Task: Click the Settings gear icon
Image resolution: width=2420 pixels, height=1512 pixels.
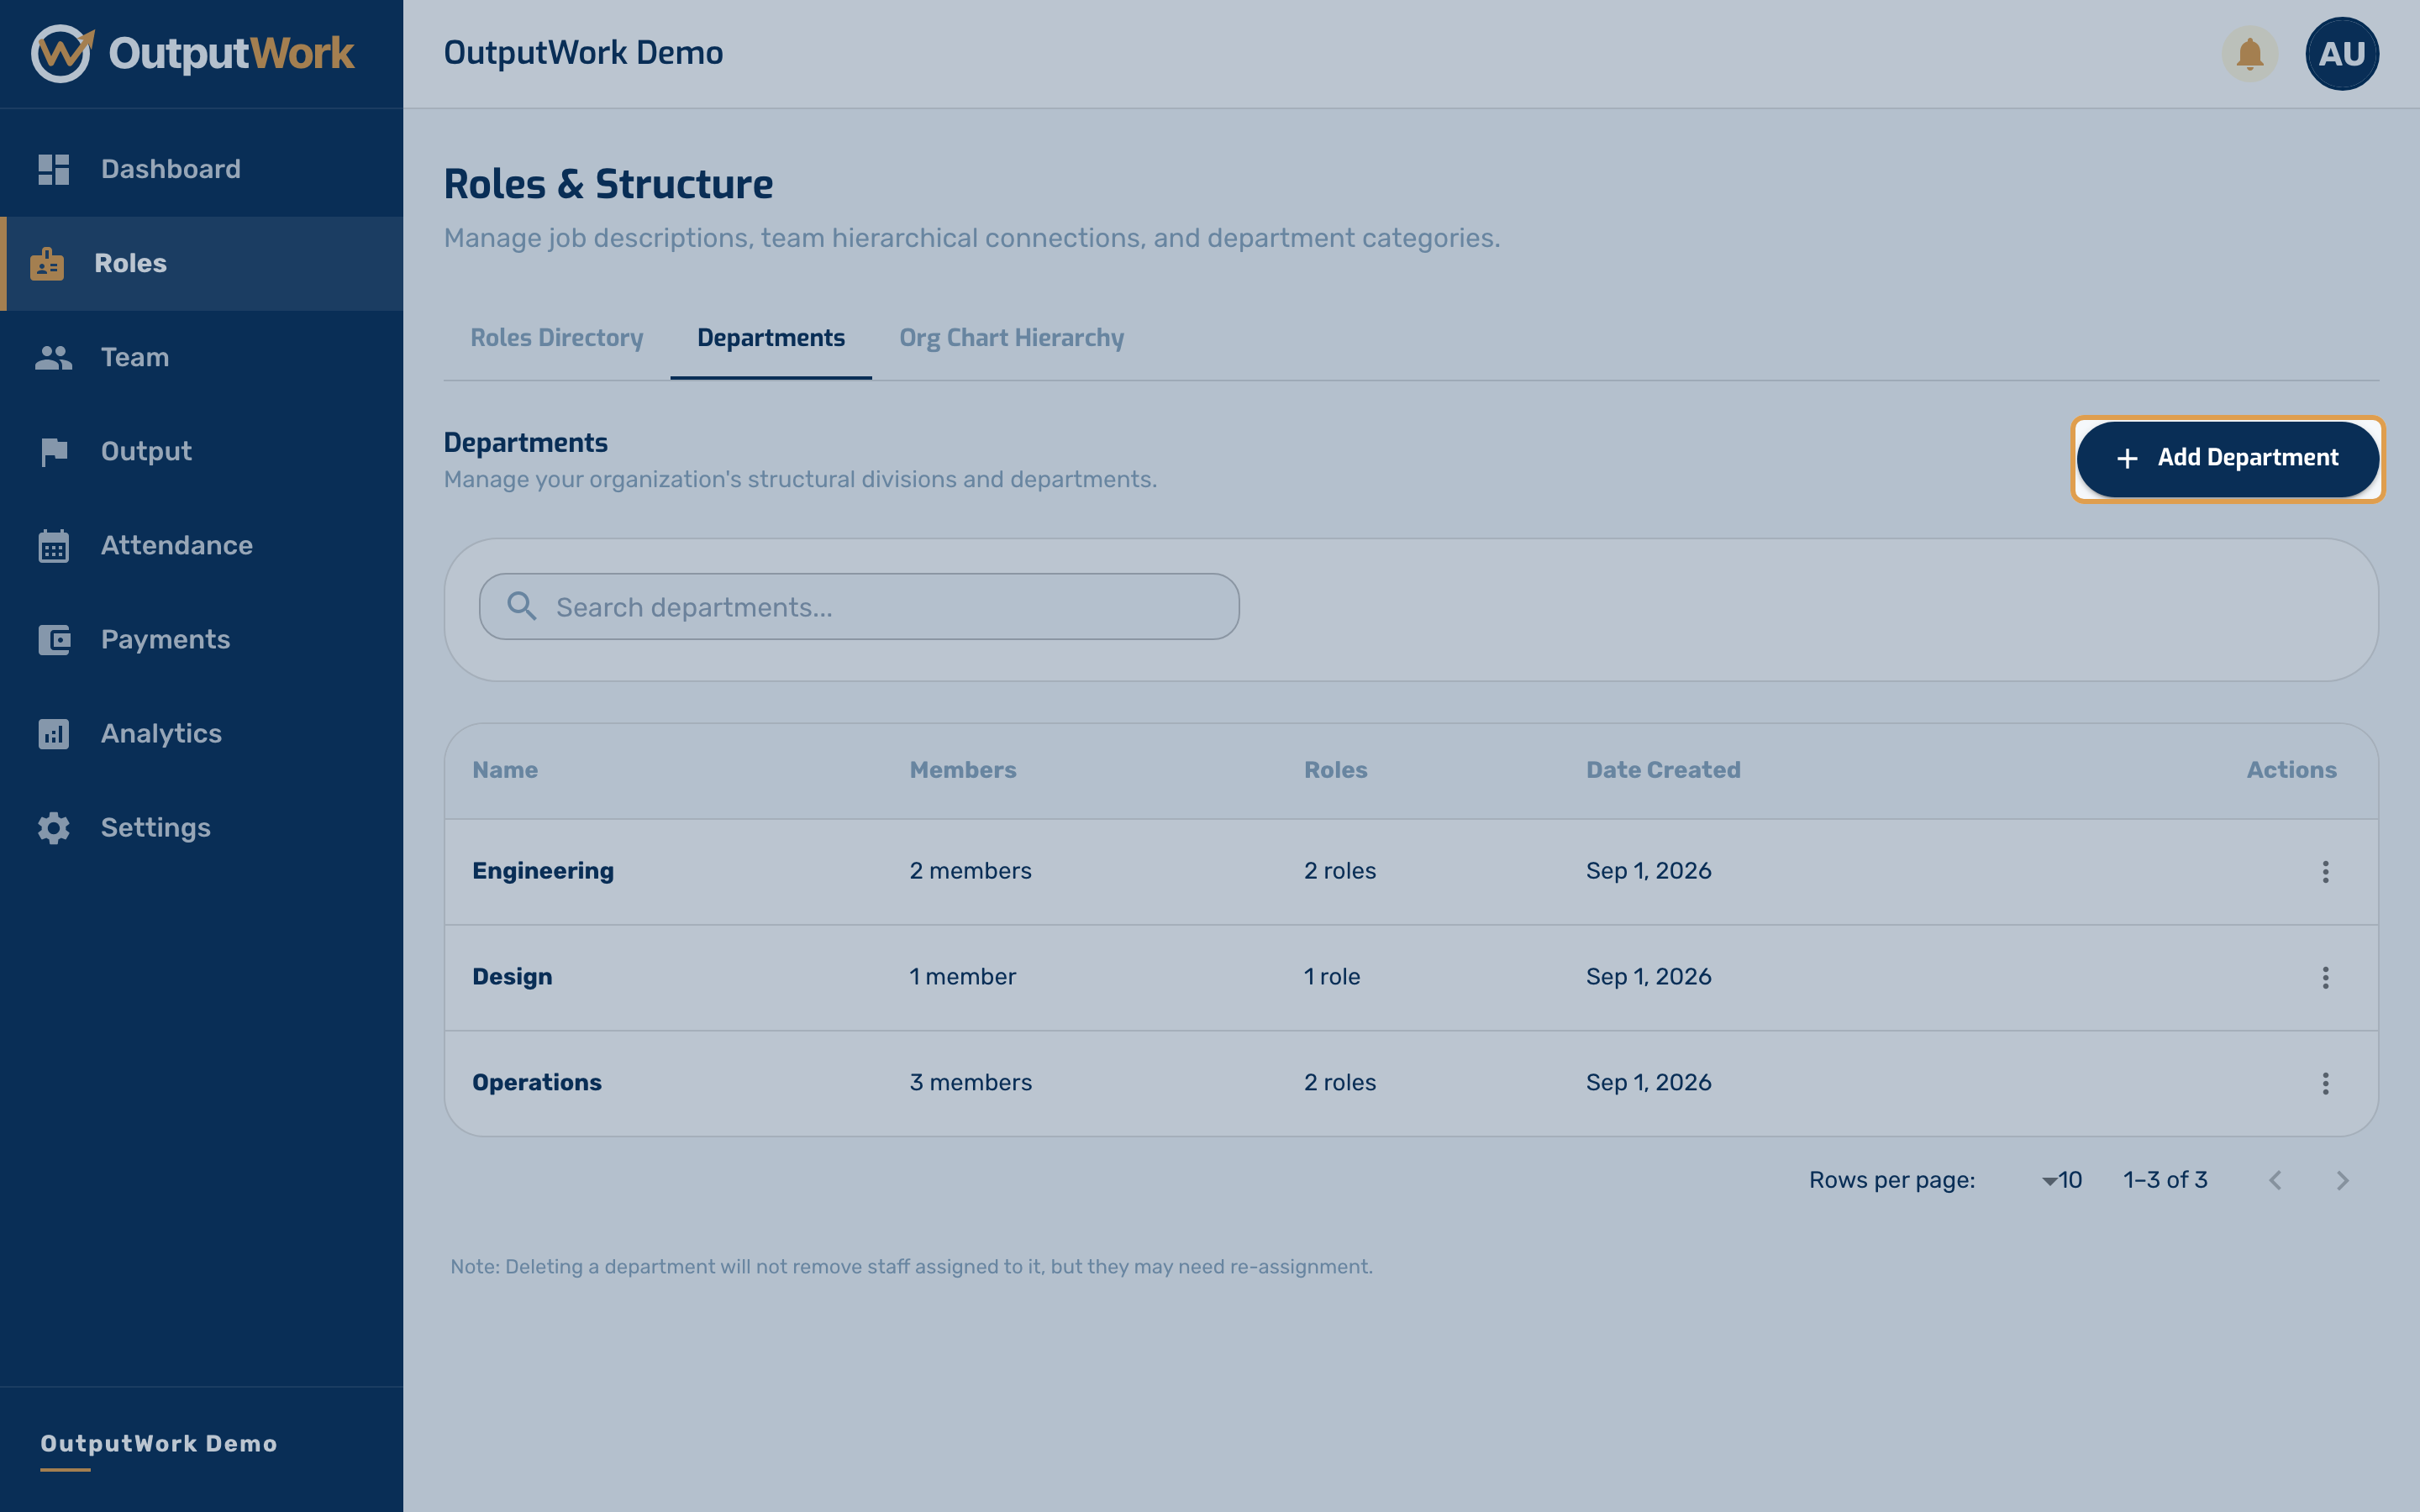Action: [x=54, y=828]
